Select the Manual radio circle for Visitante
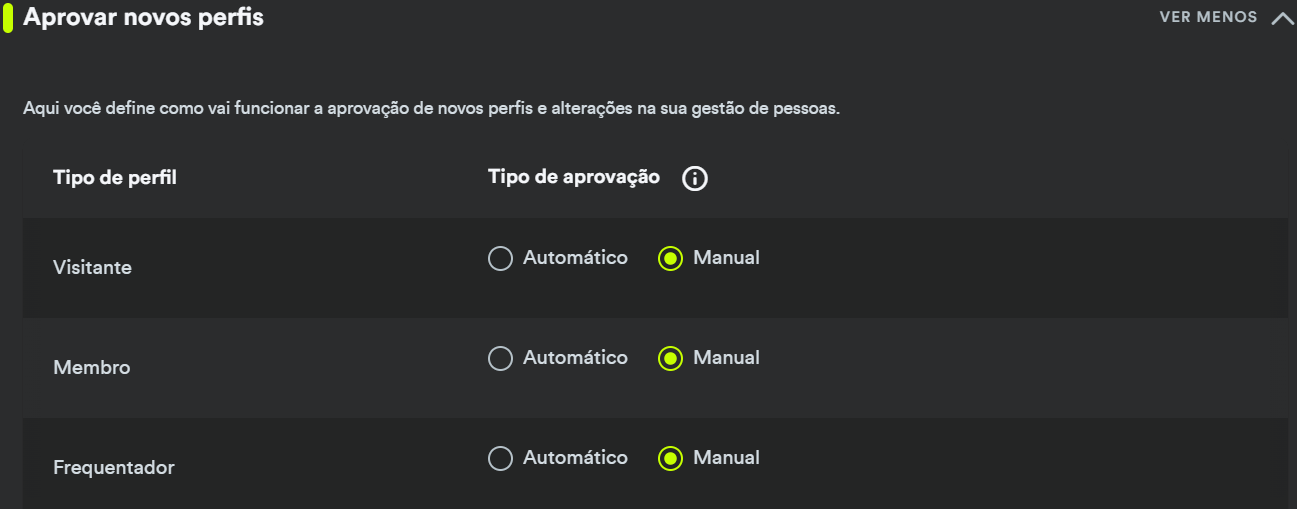Image resolution: width=1297 pixels, height=509 pixels. pos(670,259)
